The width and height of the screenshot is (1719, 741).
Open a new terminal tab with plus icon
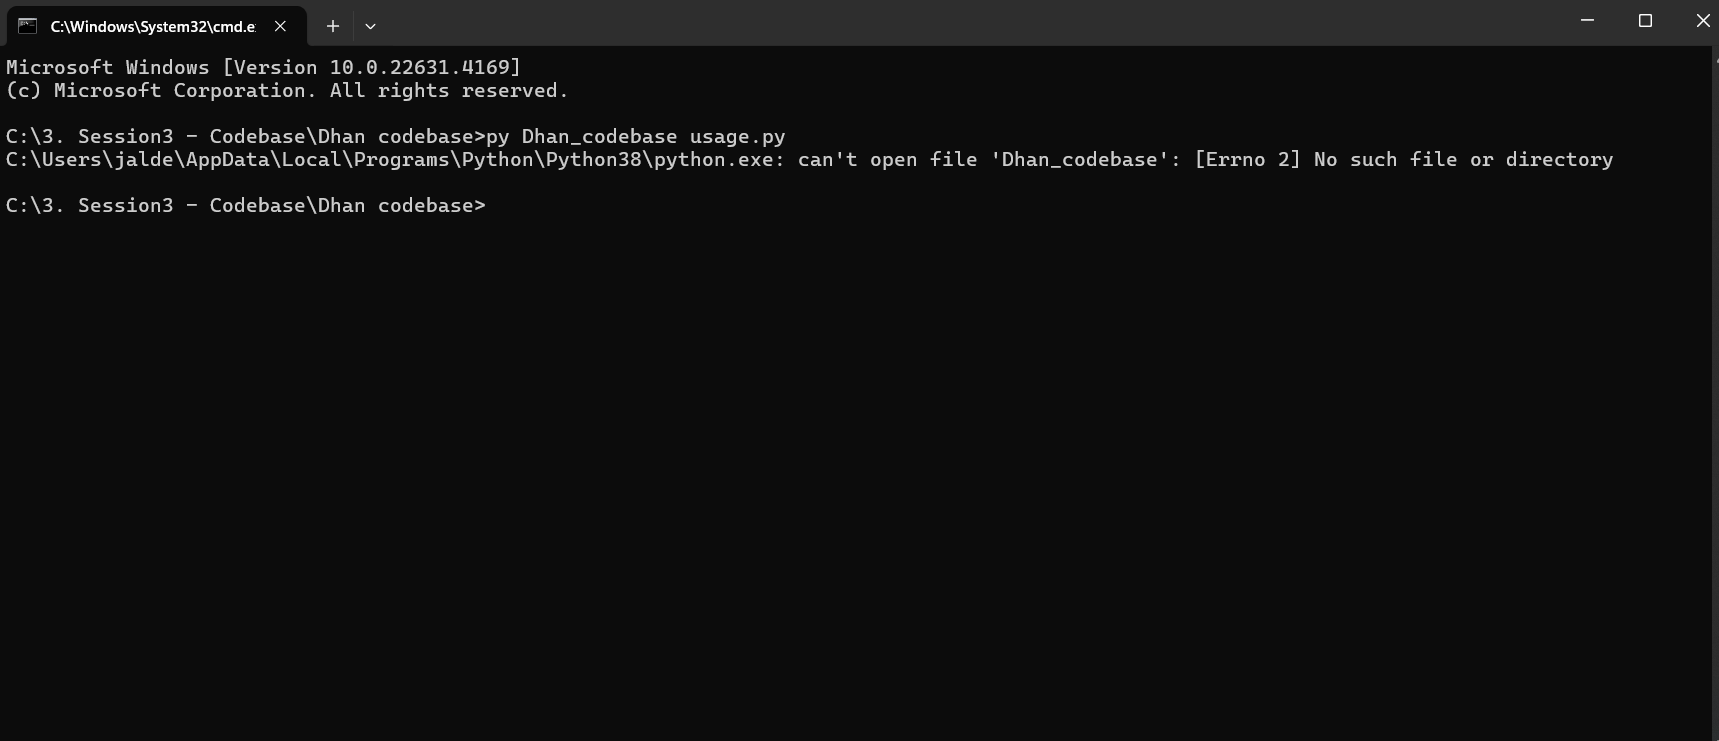tap(333, 26)
